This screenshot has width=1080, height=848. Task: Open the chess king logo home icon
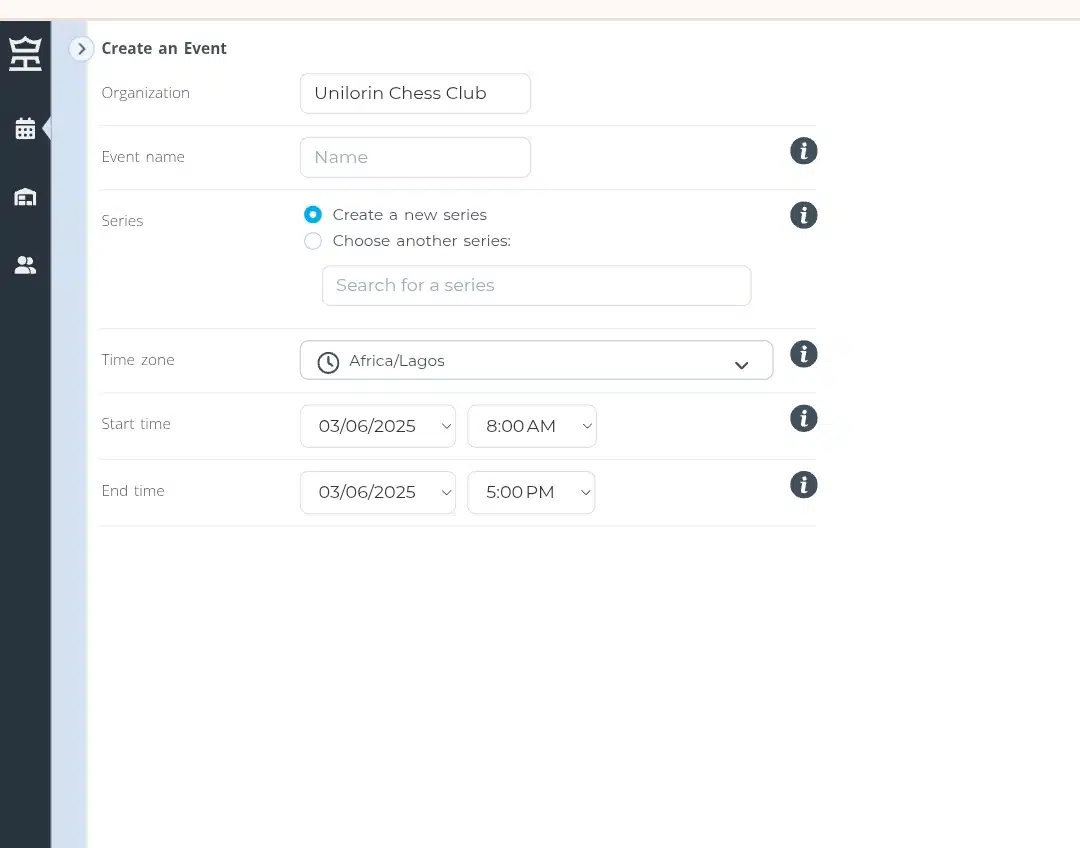25,54
